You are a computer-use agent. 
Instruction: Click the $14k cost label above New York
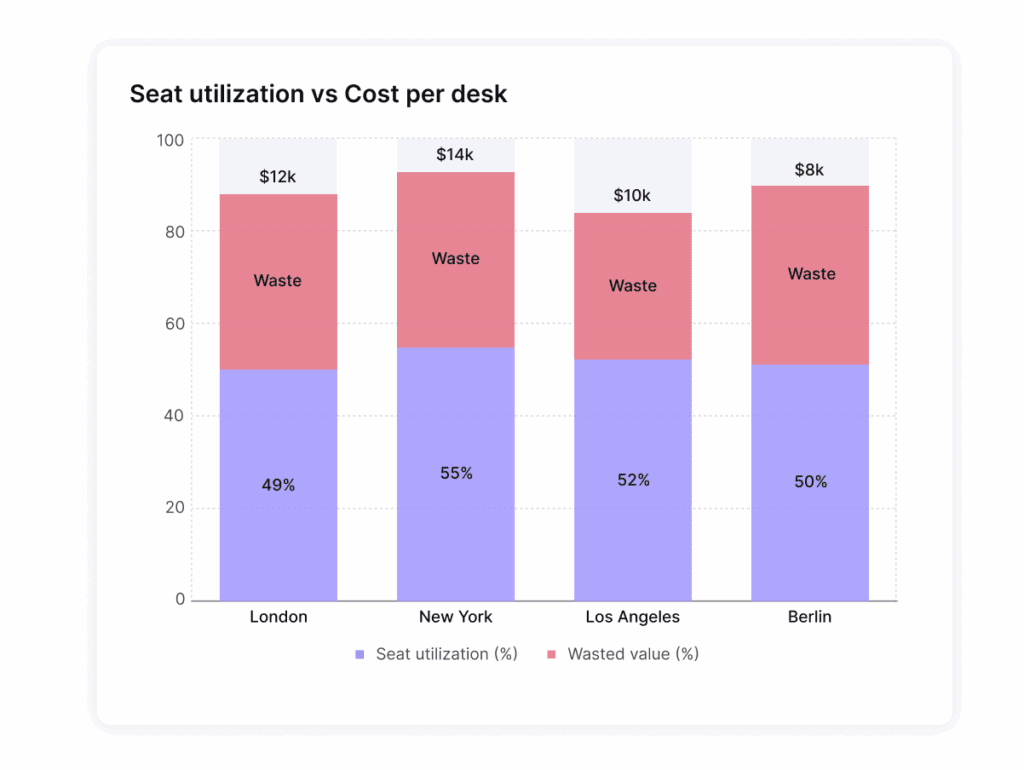click(456, 155)
